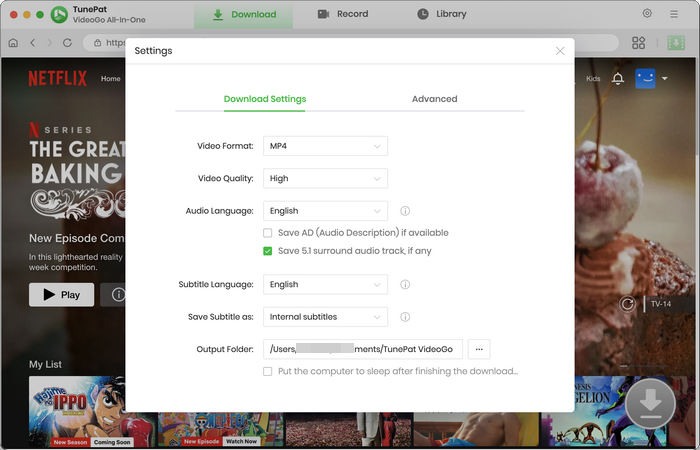
Task: Show Audio Language info tooltip icon
Action: [x=405, y=211]
